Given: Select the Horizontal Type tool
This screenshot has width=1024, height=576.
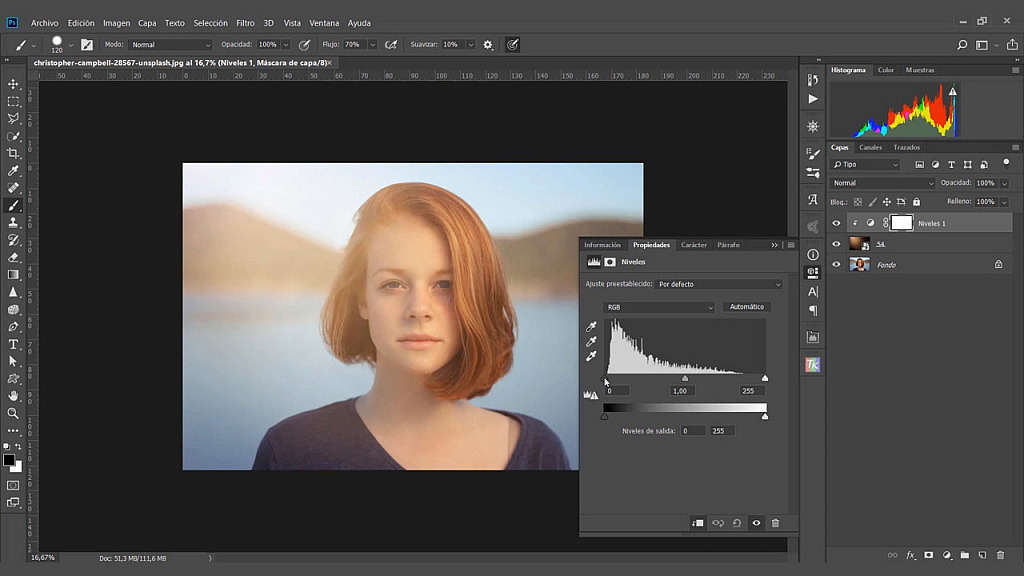Looking at the screenshot, I should click(x=13, y=343).
